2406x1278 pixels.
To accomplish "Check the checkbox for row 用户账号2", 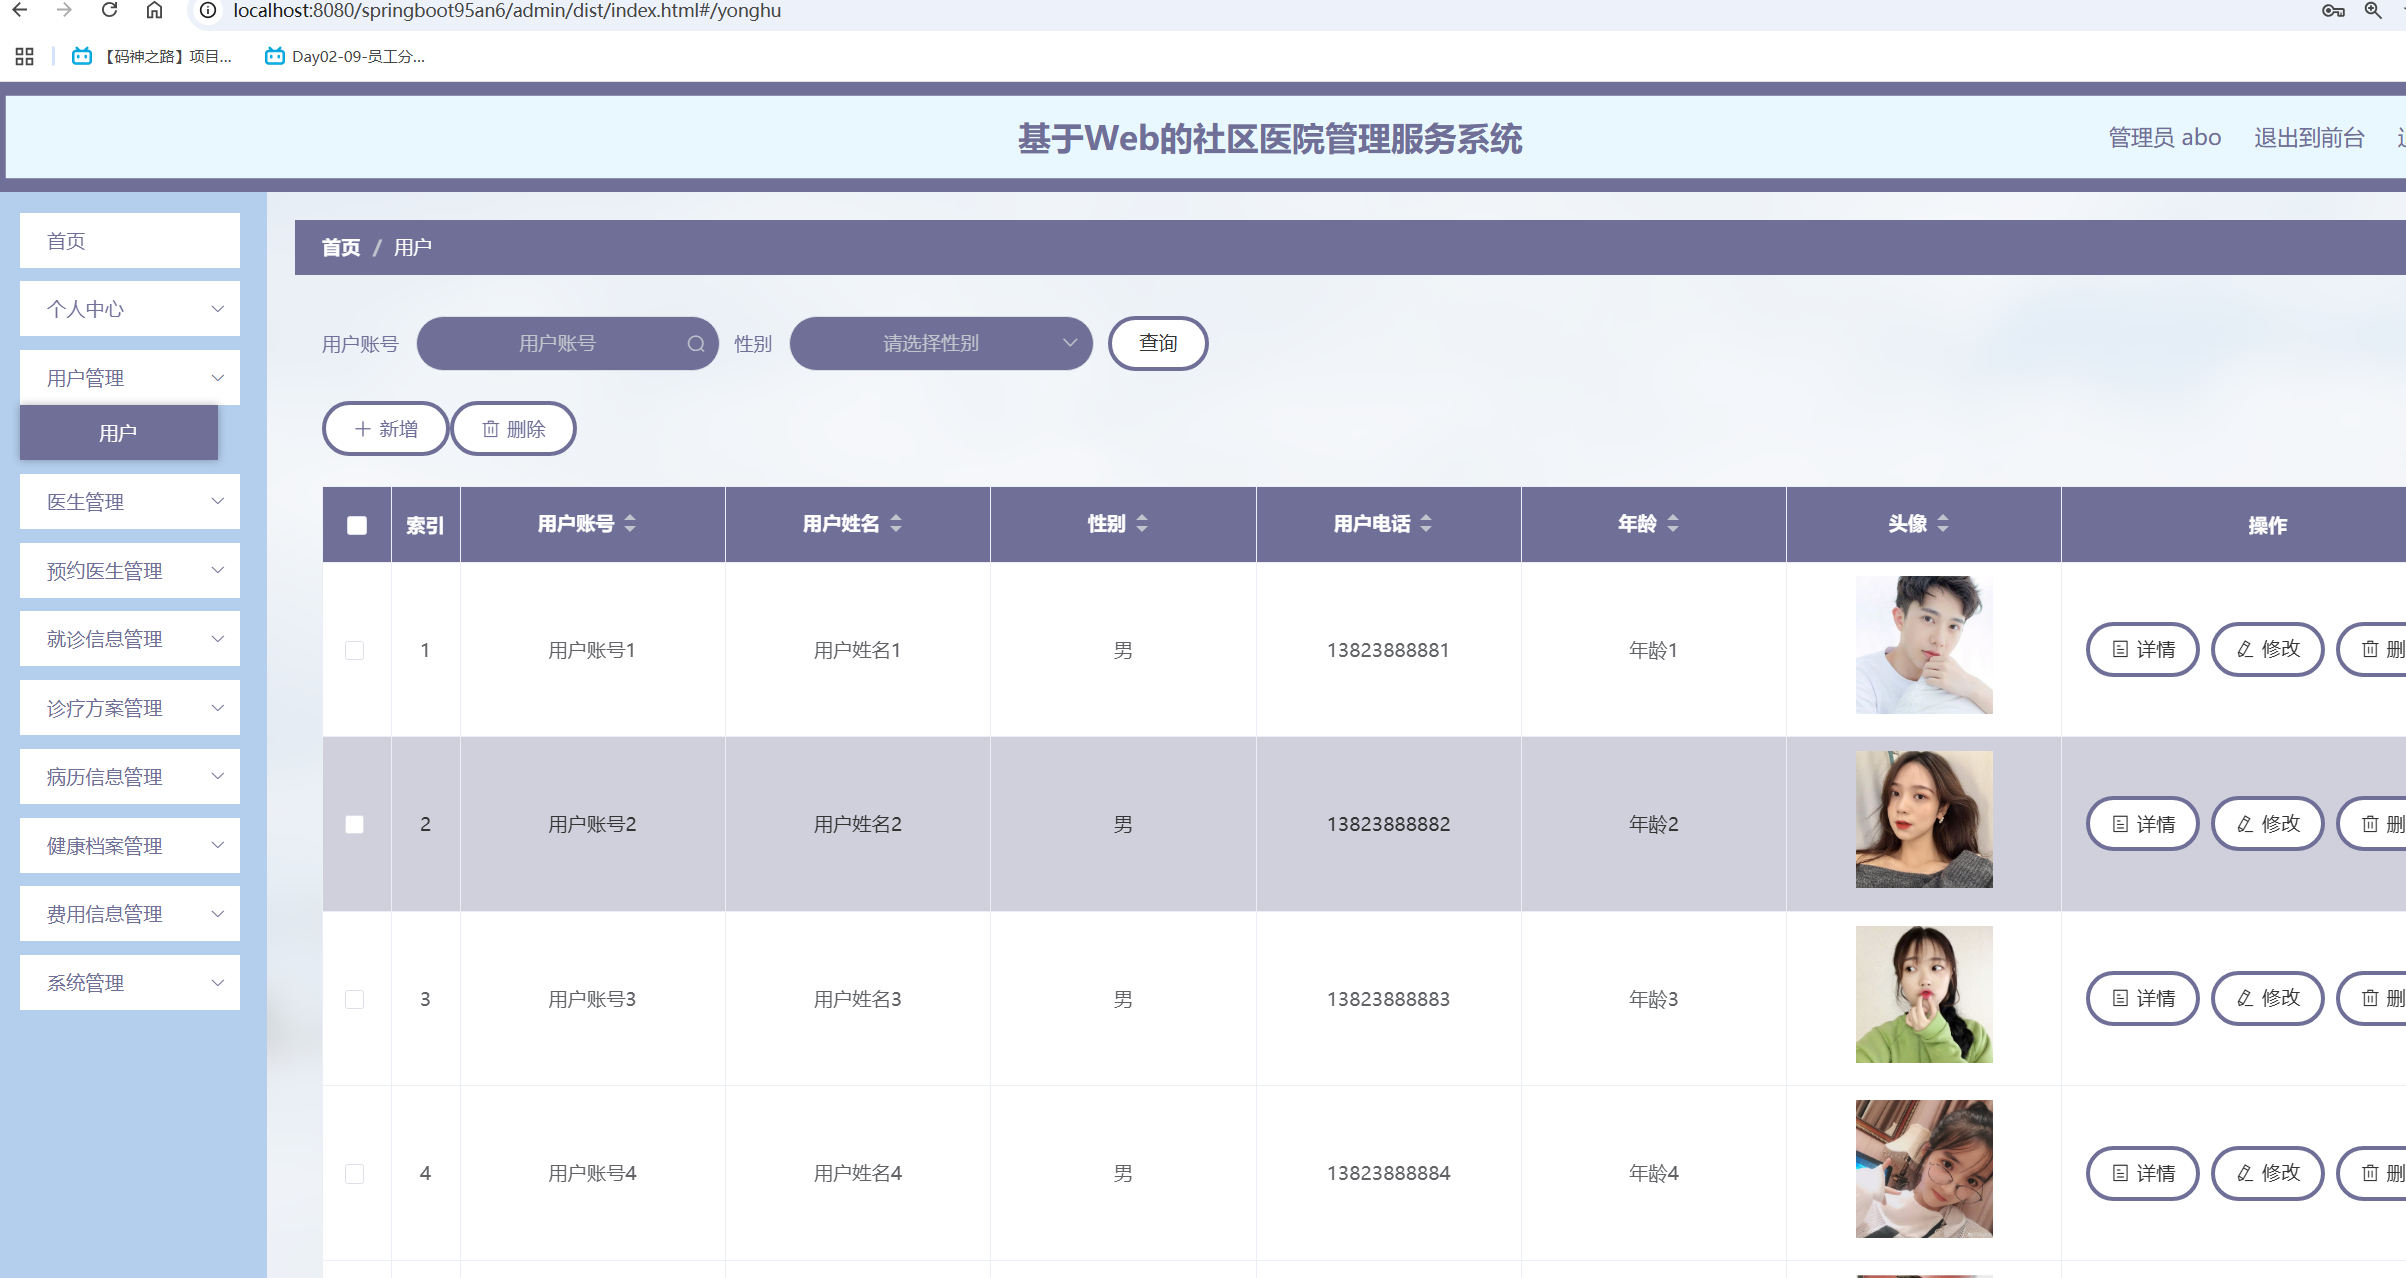I will [354, 825].
